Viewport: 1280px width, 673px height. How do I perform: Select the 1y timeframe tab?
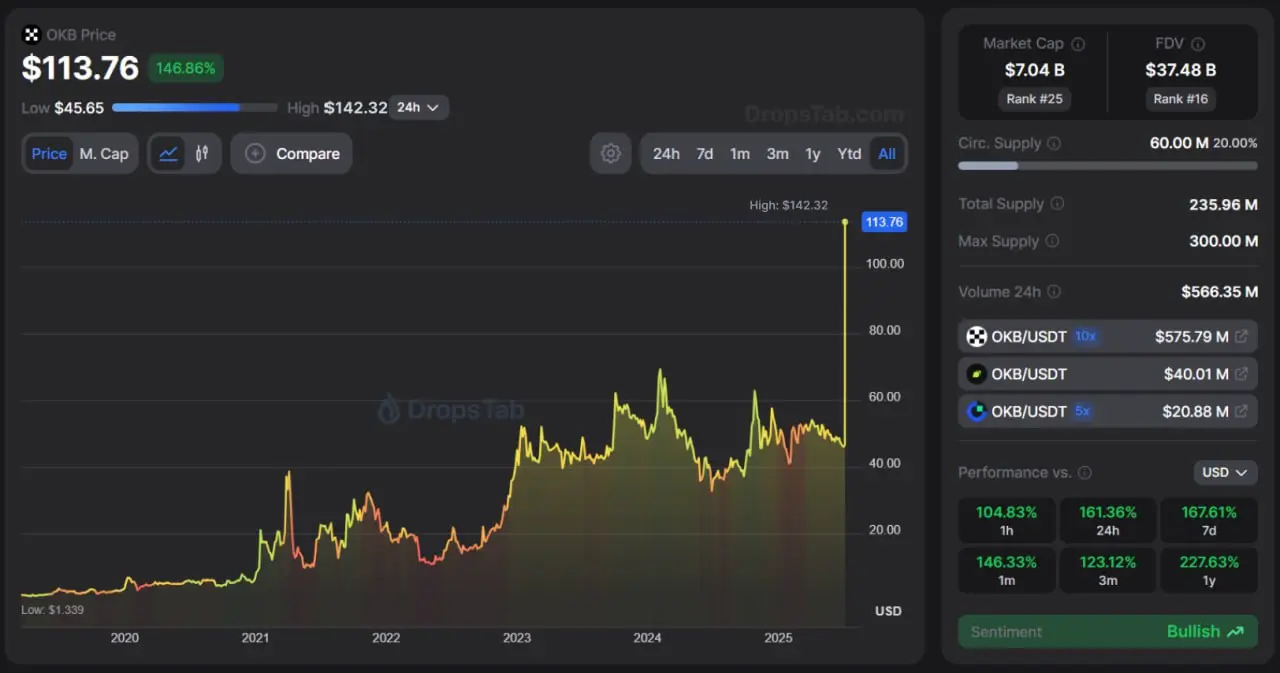[x=813, y=154]
